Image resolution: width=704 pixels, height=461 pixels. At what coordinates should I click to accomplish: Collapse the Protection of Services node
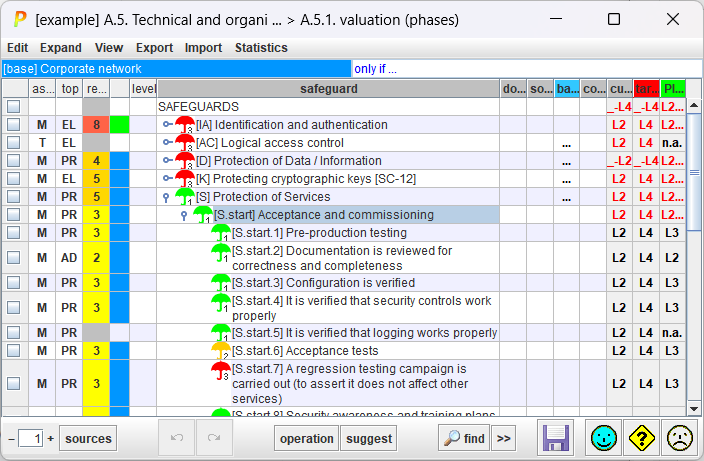click(x=166, y=197)
